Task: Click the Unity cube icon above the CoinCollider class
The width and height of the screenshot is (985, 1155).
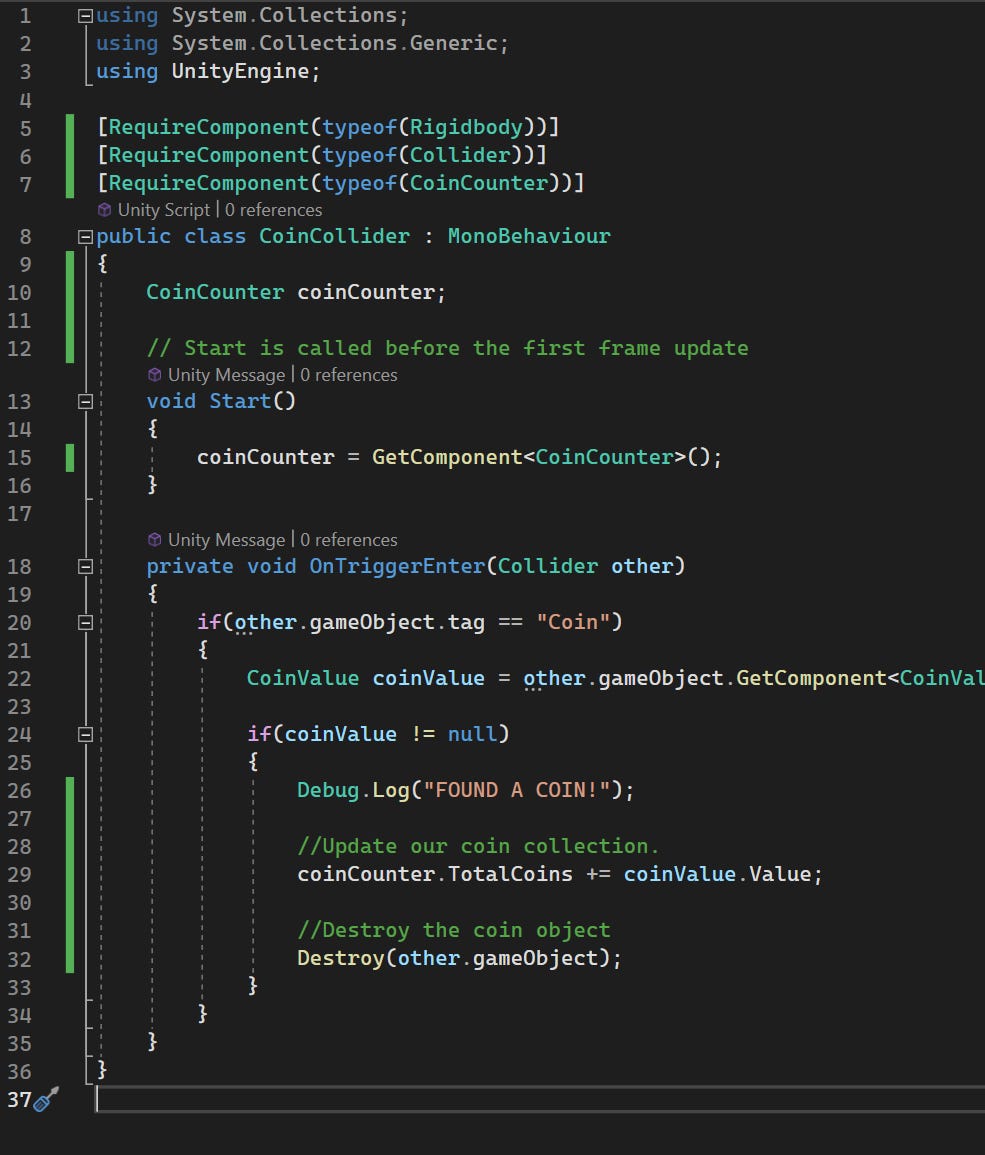Action: [104, 210]
